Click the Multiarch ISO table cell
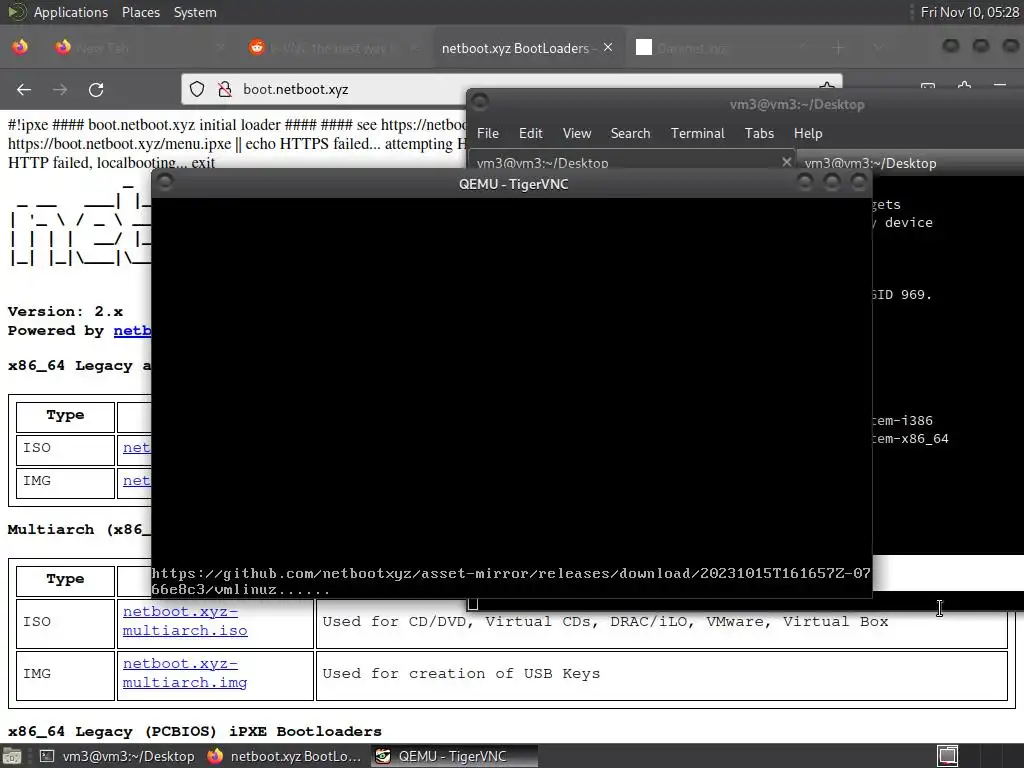 point(65,622)
